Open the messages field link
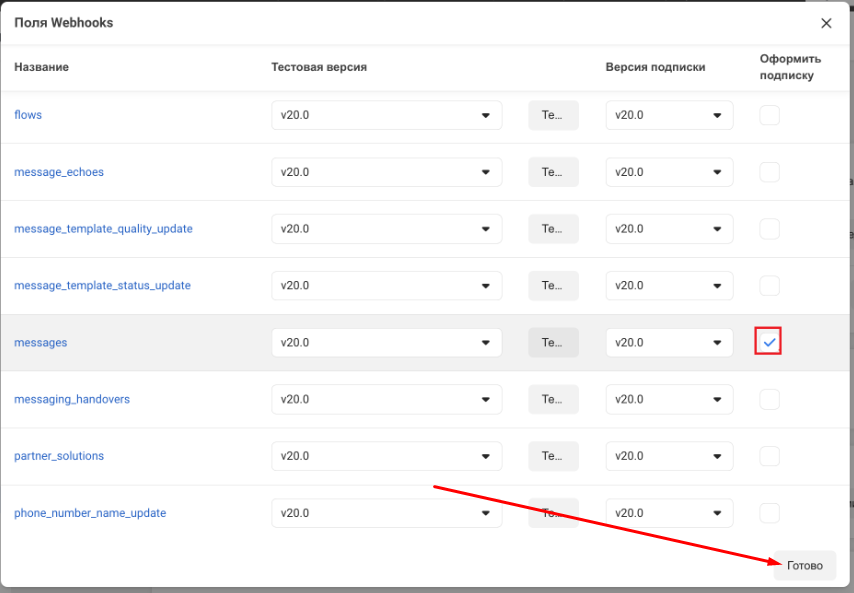 coord(41,342)
